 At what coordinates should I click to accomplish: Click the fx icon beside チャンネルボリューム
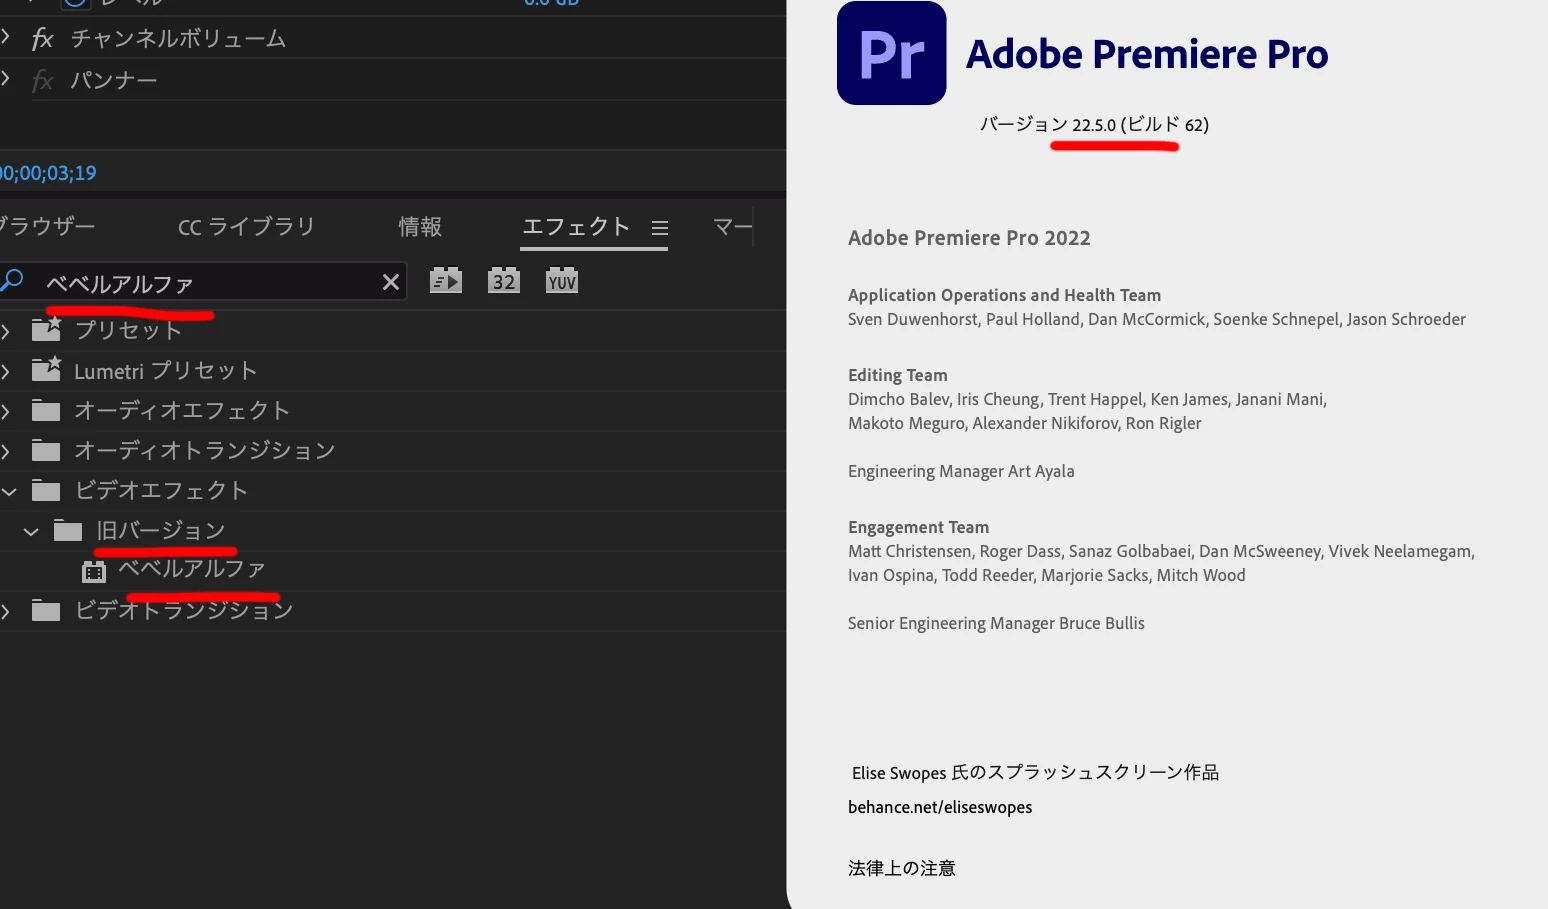point(42,39)
